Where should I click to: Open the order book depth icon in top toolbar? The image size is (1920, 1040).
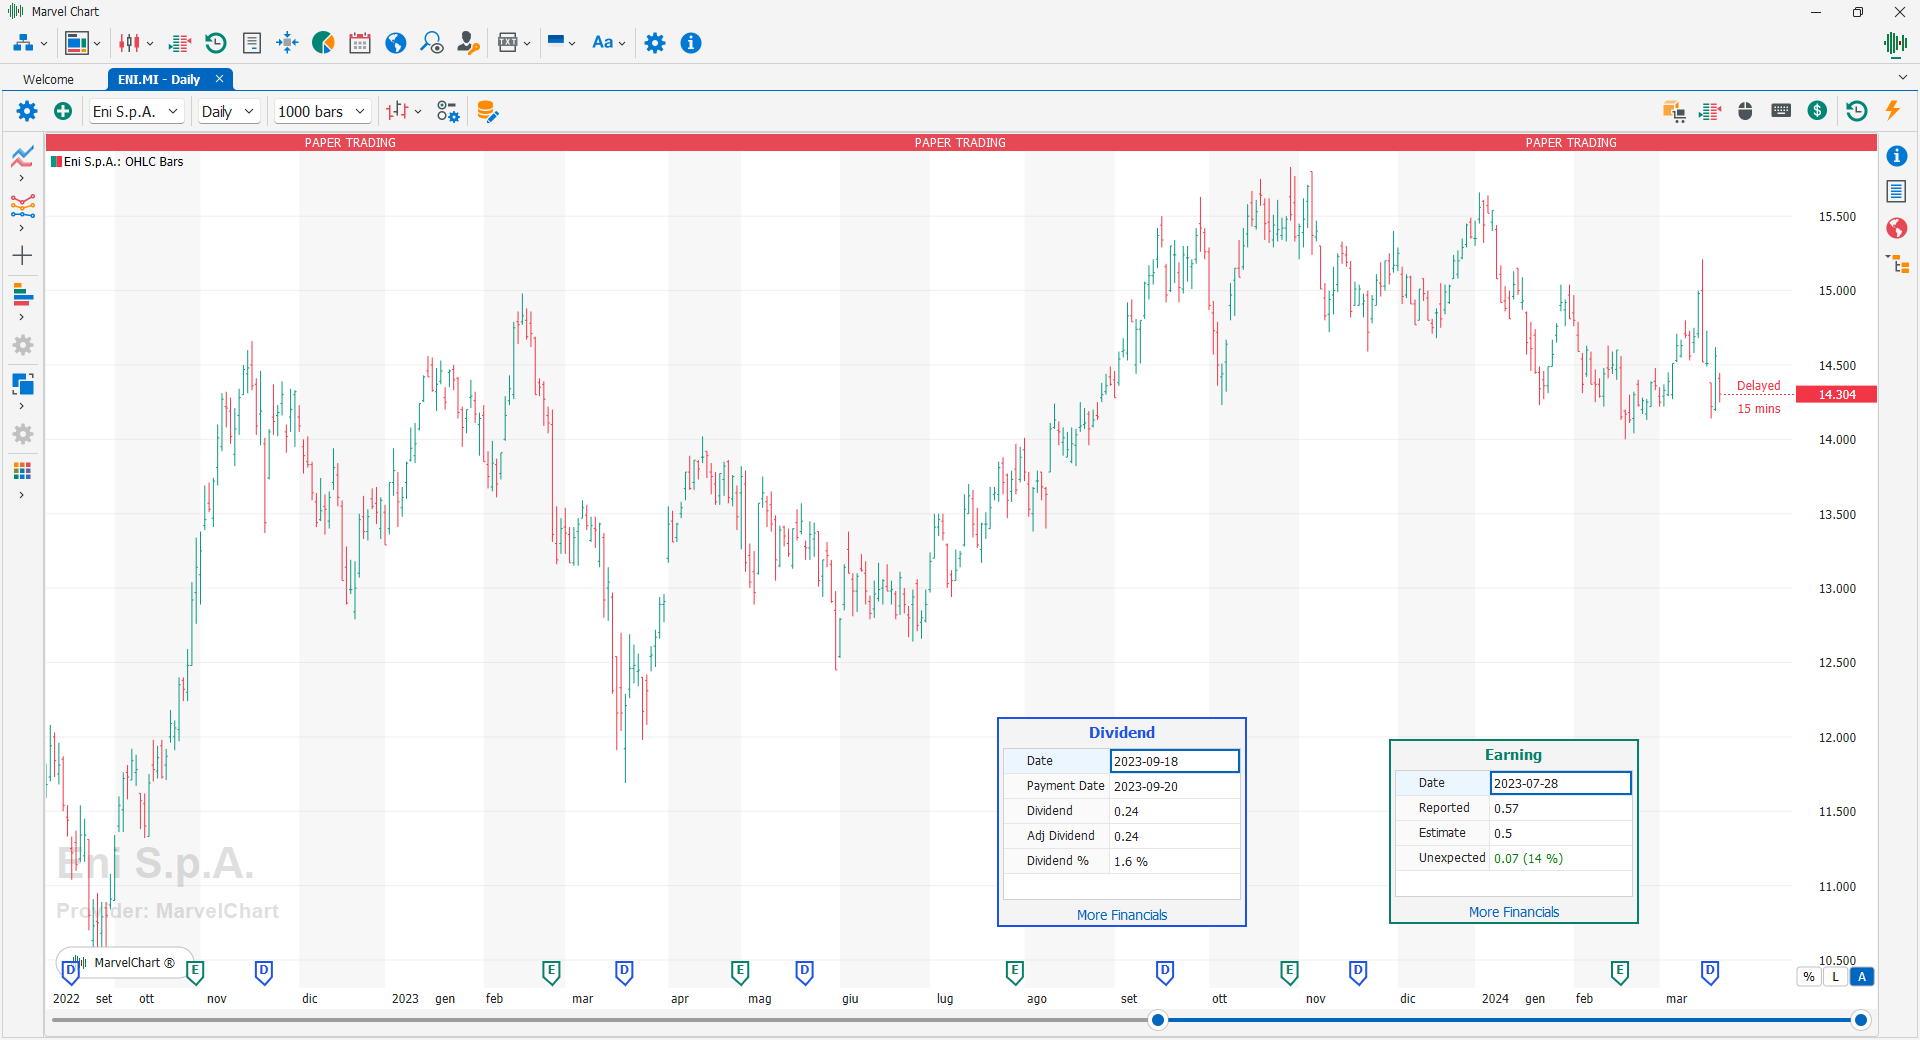180,43
